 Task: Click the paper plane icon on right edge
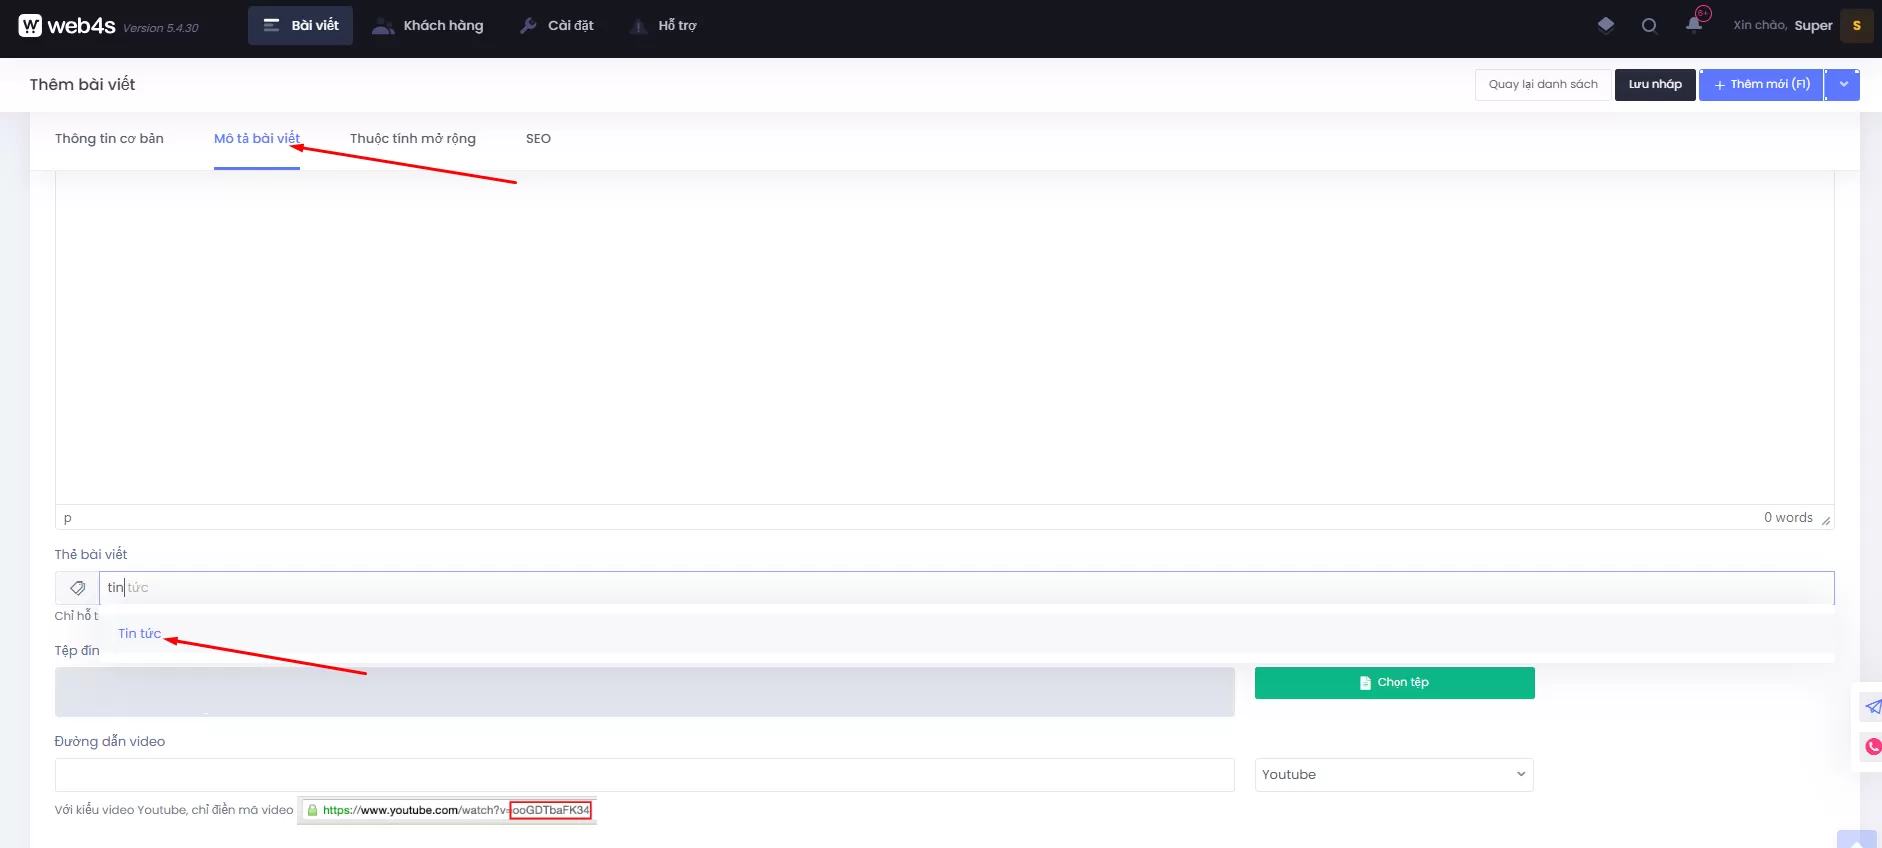click(1872, 707)
